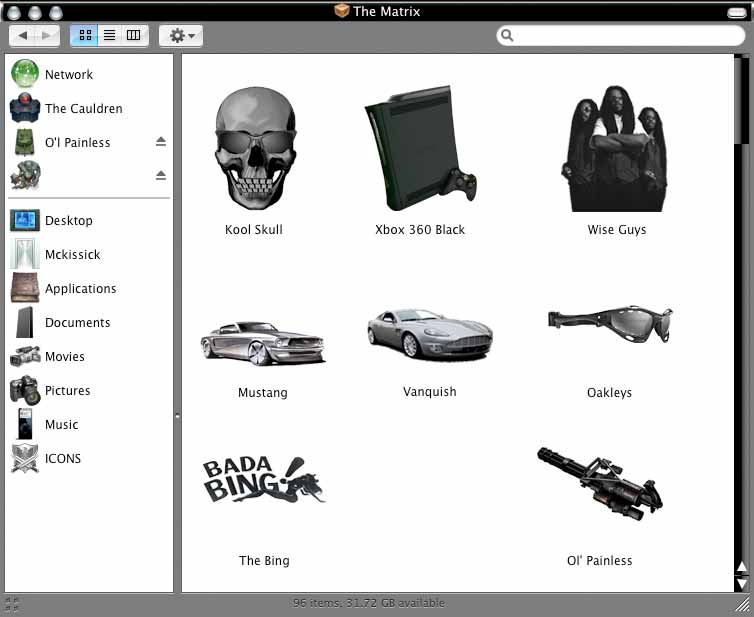
Task: Click the Pictures label
Action: coord(67,390)
